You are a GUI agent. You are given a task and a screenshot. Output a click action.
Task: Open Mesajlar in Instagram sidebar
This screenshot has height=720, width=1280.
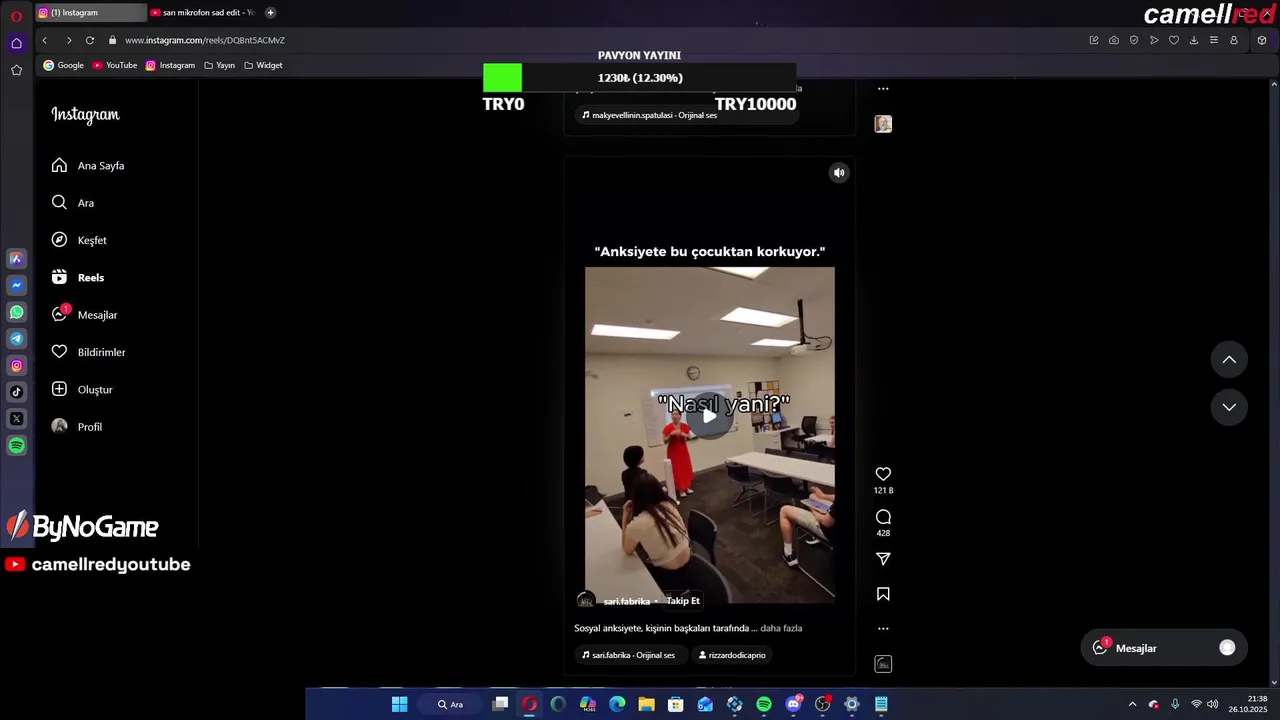coord(85,315)
